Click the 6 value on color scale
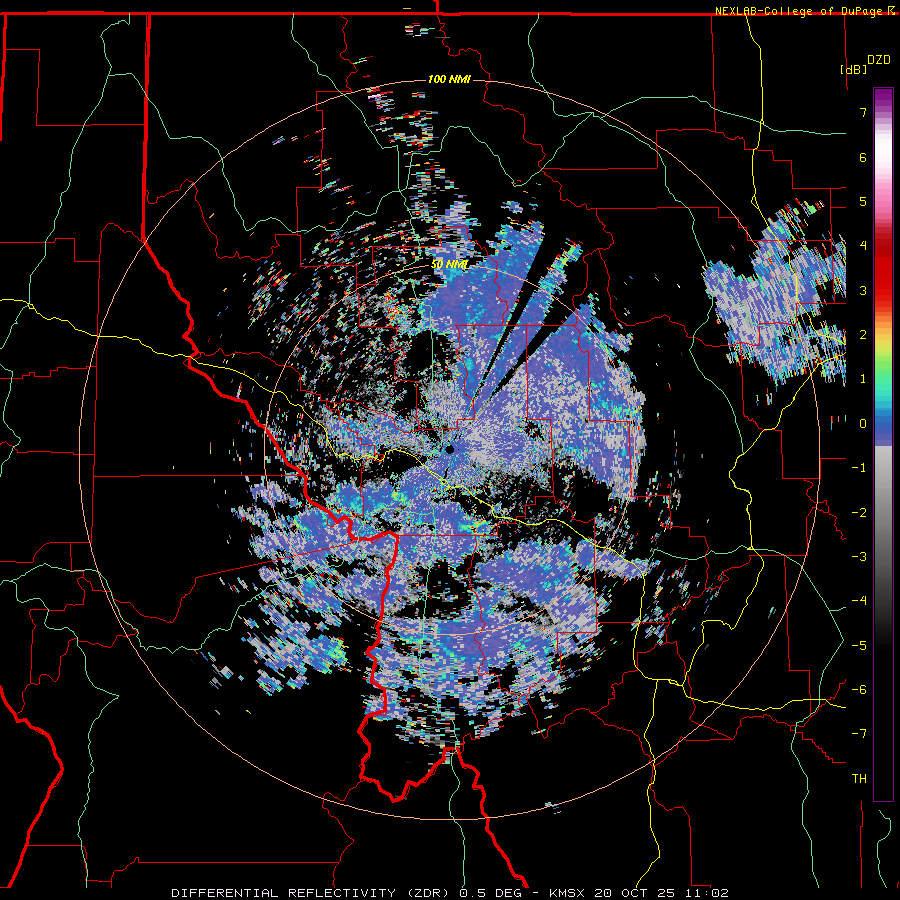This screenshot has width=900, height=900. tap(863, 157)
